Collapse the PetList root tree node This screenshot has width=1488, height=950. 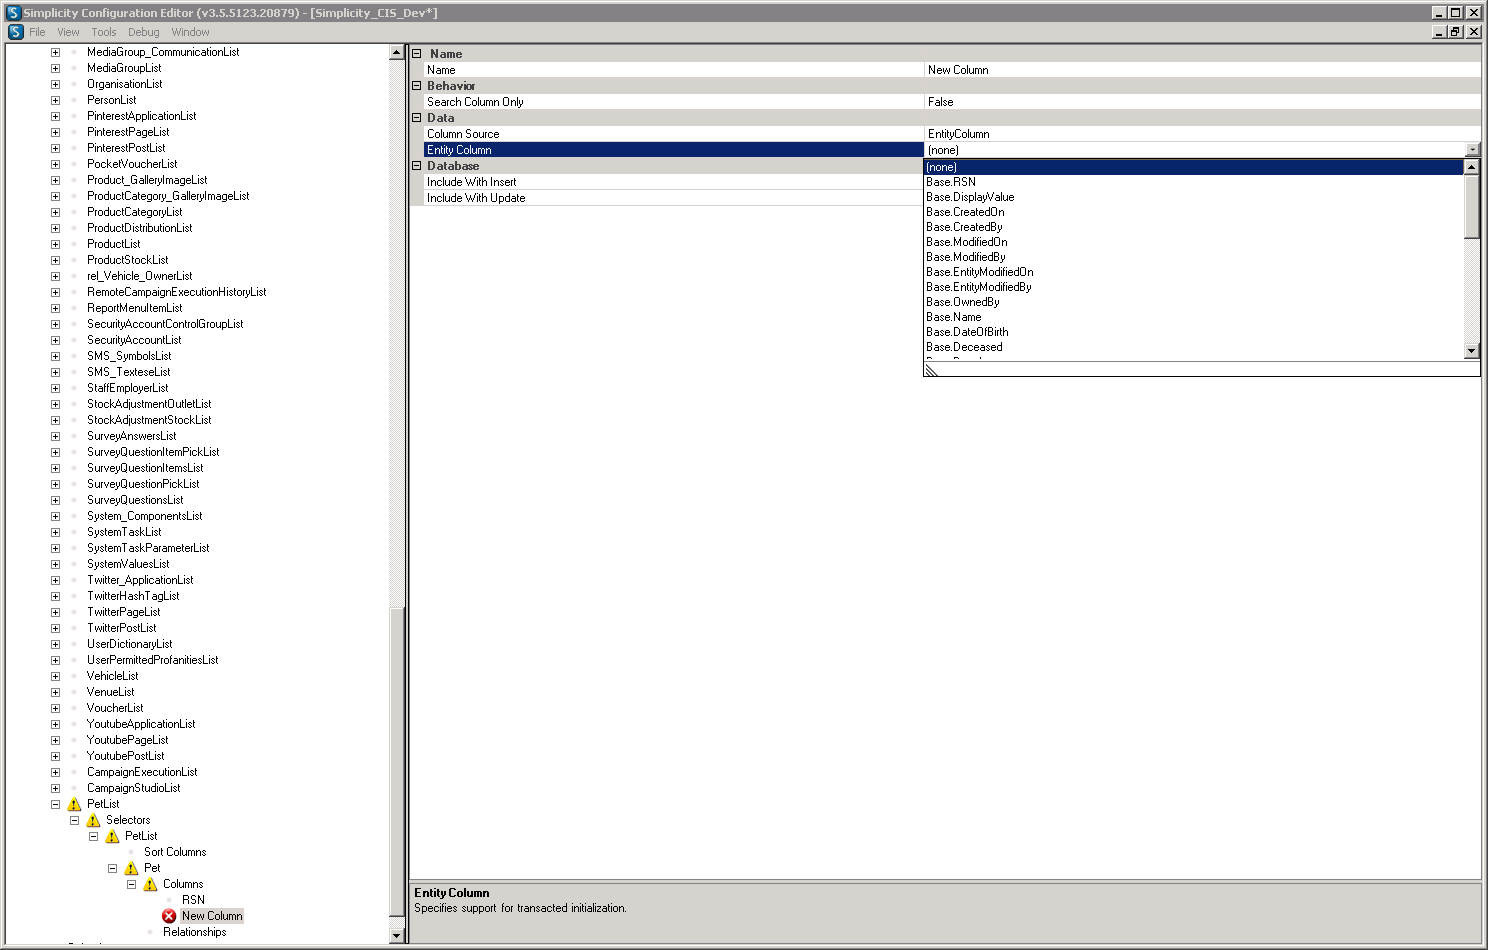[55, 804]
